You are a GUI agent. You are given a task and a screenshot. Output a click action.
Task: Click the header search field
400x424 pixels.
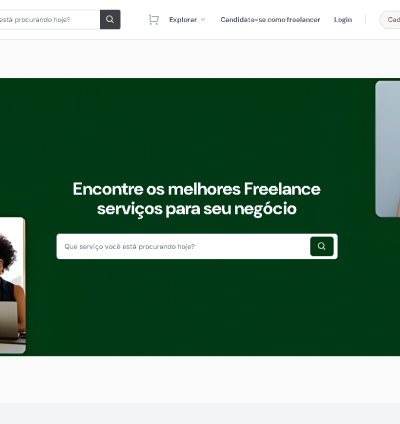pos(49,19)
